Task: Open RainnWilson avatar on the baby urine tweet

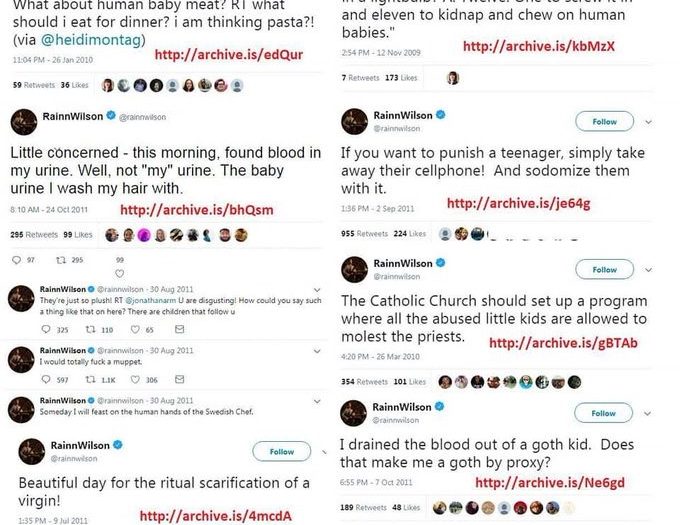Action: pos(23,122)
